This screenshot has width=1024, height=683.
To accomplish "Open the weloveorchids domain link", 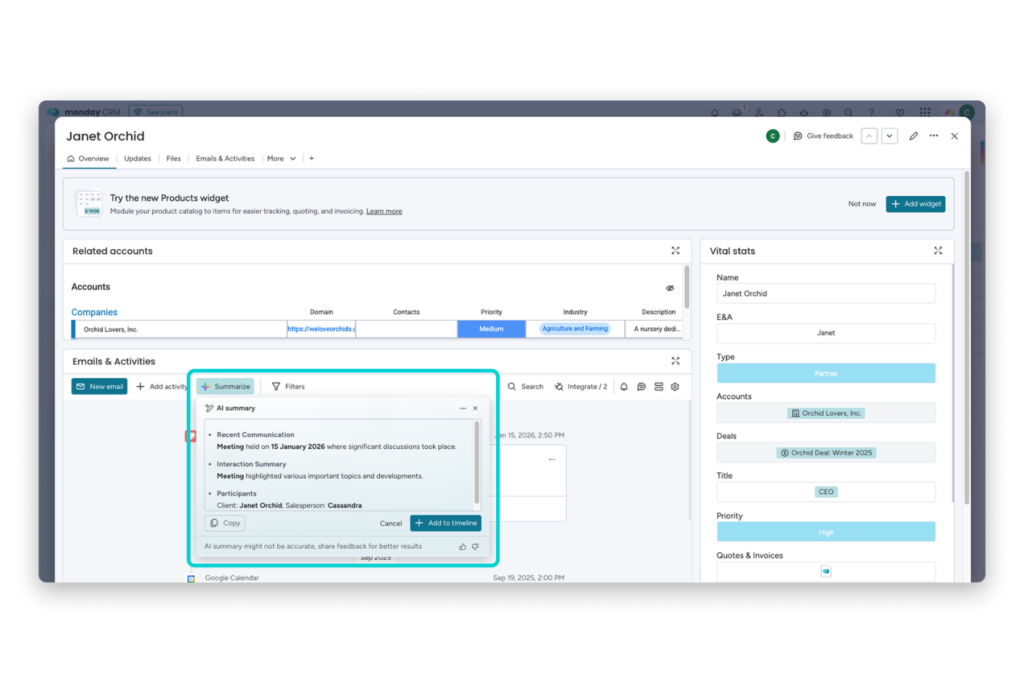I will coord(321,329).
